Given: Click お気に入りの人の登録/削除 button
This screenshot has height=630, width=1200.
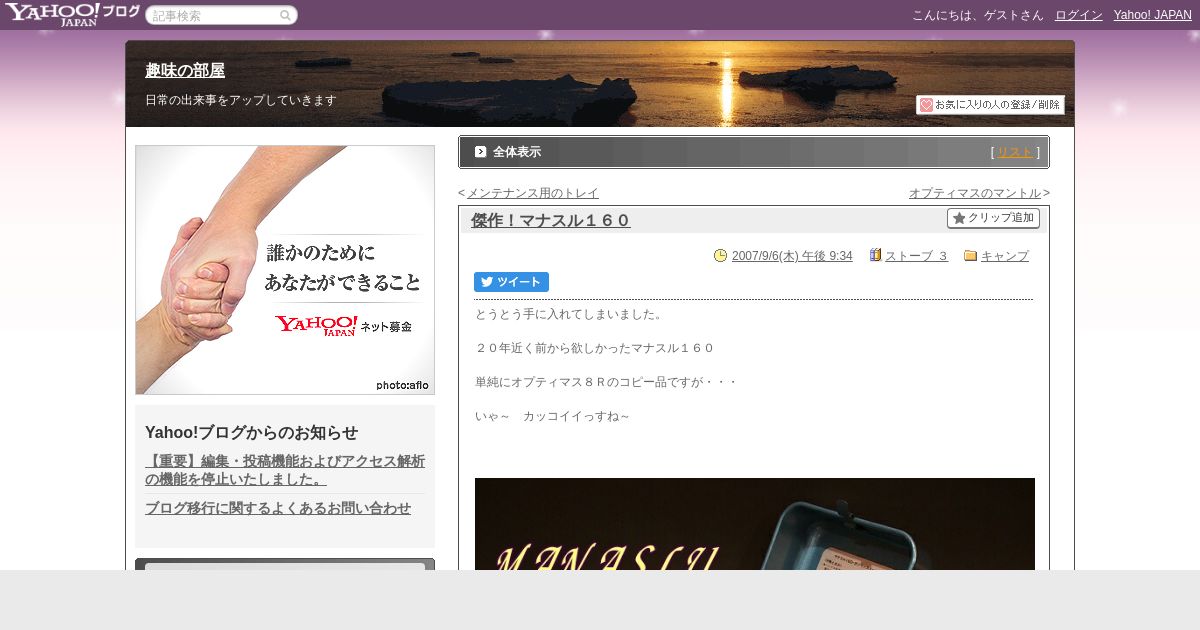Looking at the screenshot, I should point(990,105).
